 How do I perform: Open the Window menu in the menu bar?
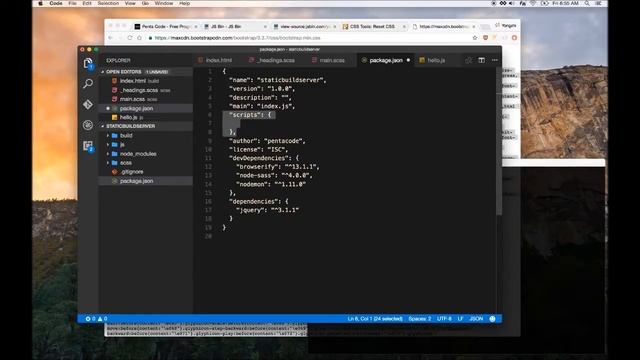[164, 3]
